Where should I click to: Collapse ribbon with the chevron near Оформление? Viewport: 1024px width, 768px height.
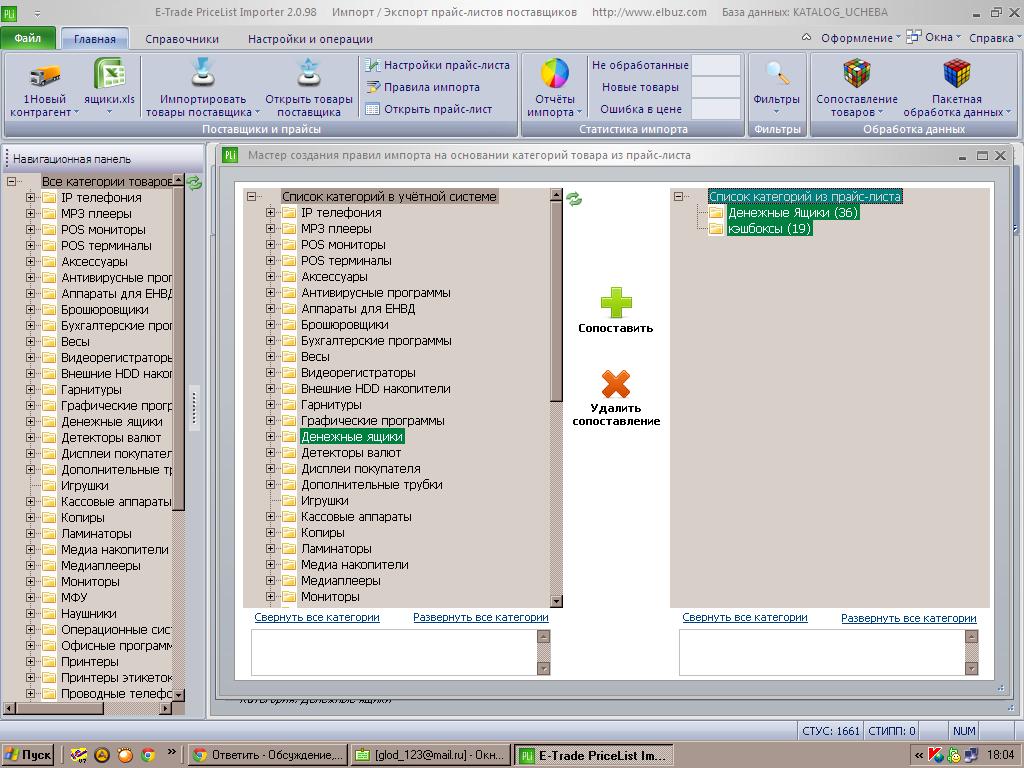coord(807,37)
